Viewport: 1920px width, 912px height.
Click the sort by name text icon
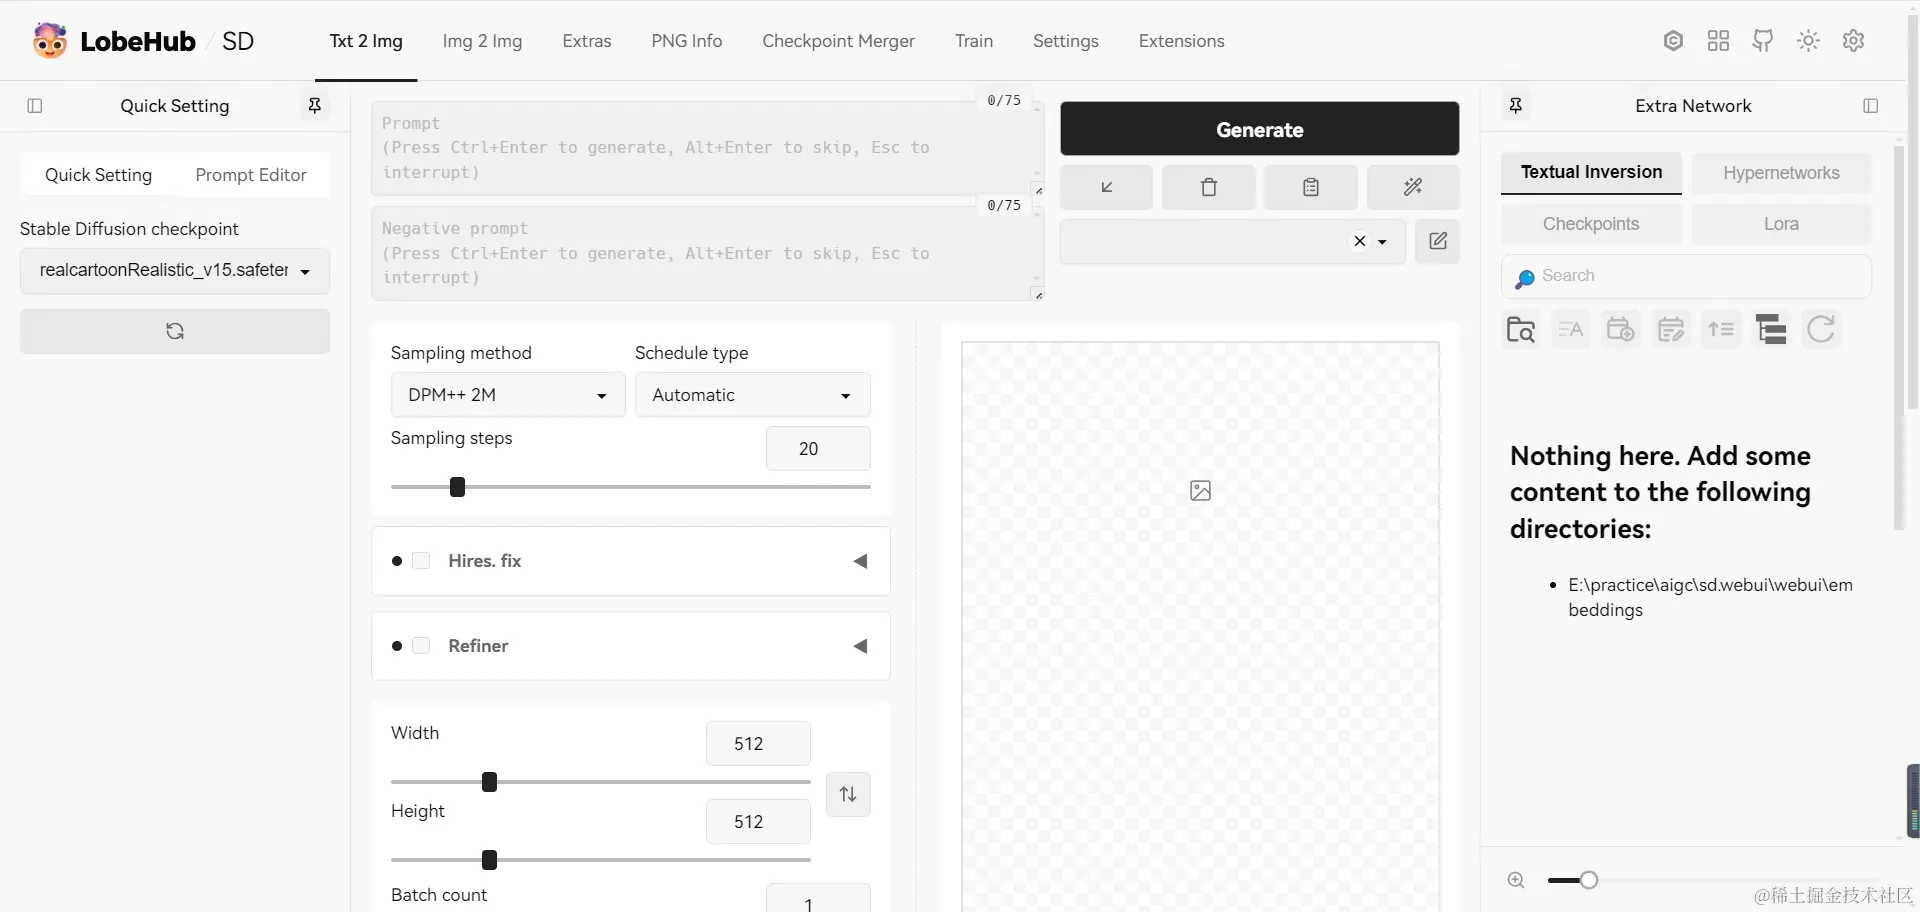[x=1571, y=330]
